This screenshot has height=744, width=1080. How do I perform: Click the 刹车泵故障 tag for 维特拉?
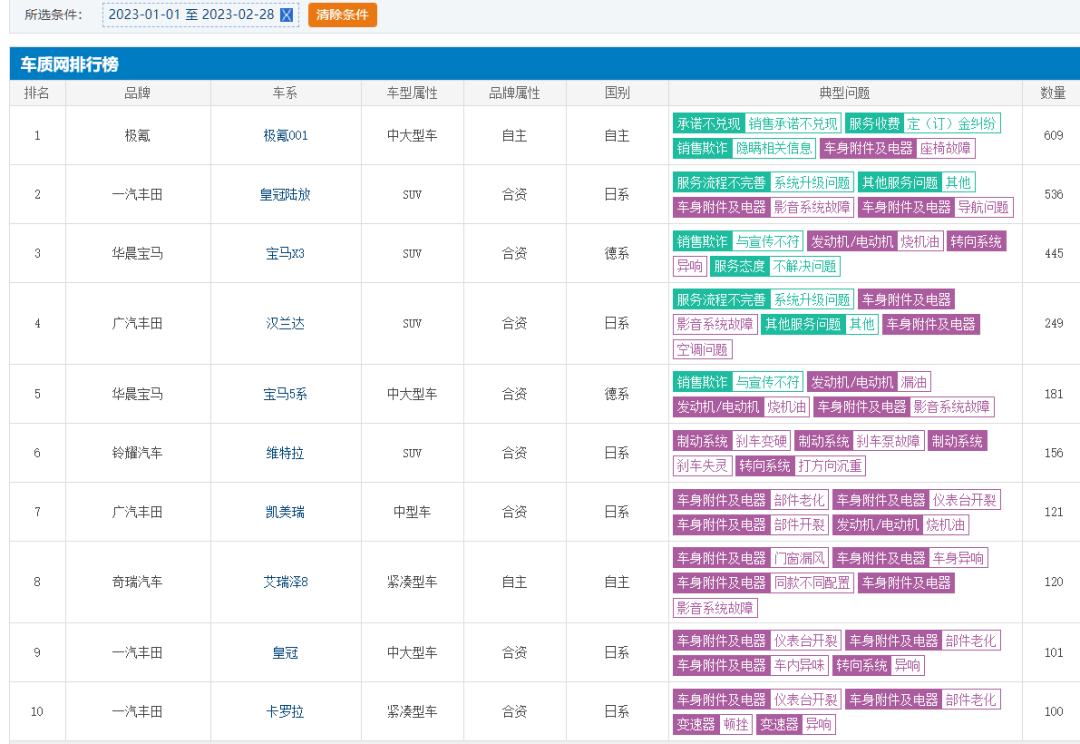pos(888,441)
